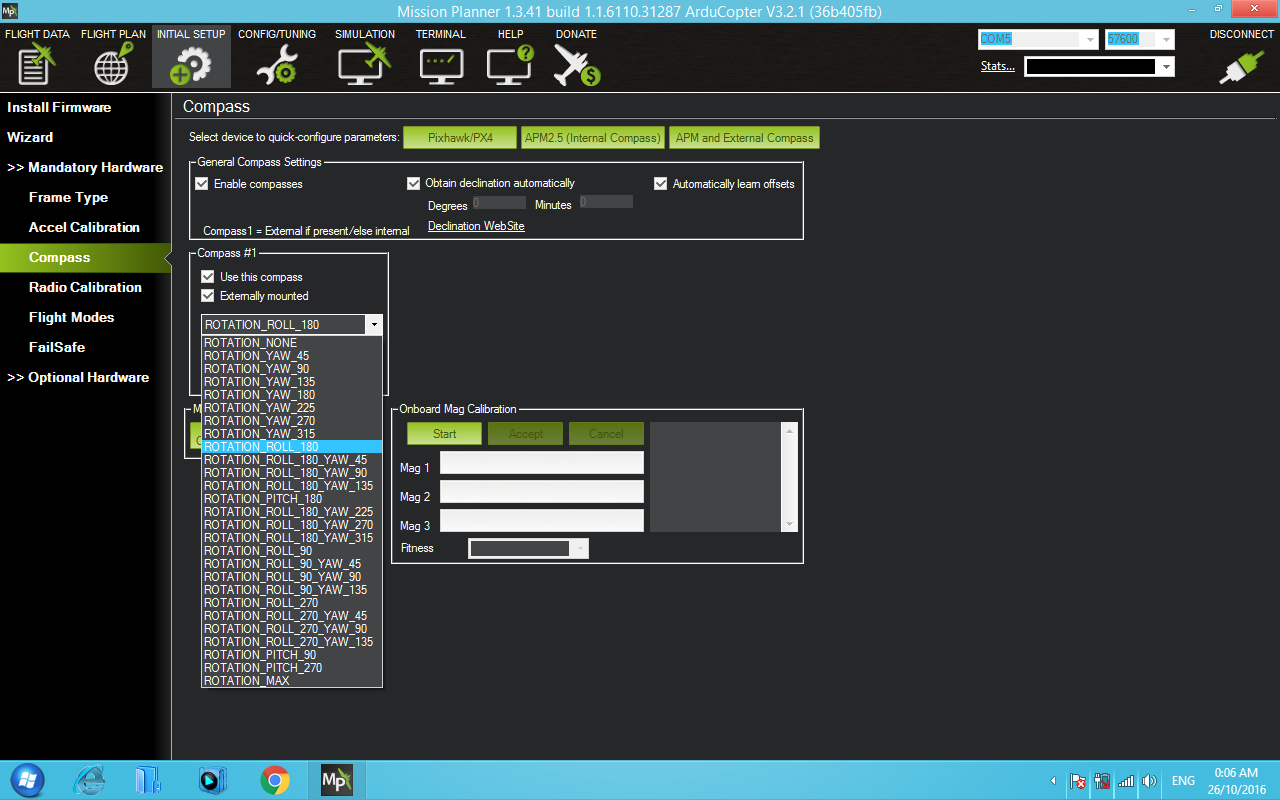Select ROTATION_MAX option
Screen dimensions: 1280x800
tap(292, 681)
